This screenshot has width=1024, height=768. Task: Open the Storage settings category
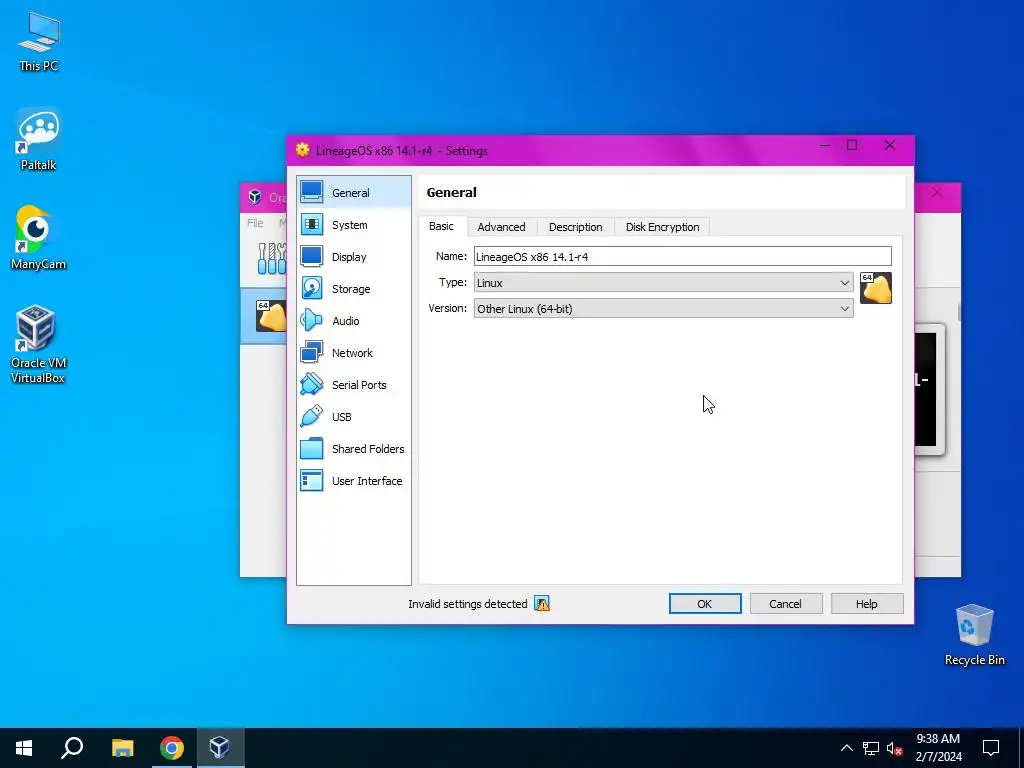point(353,289)
